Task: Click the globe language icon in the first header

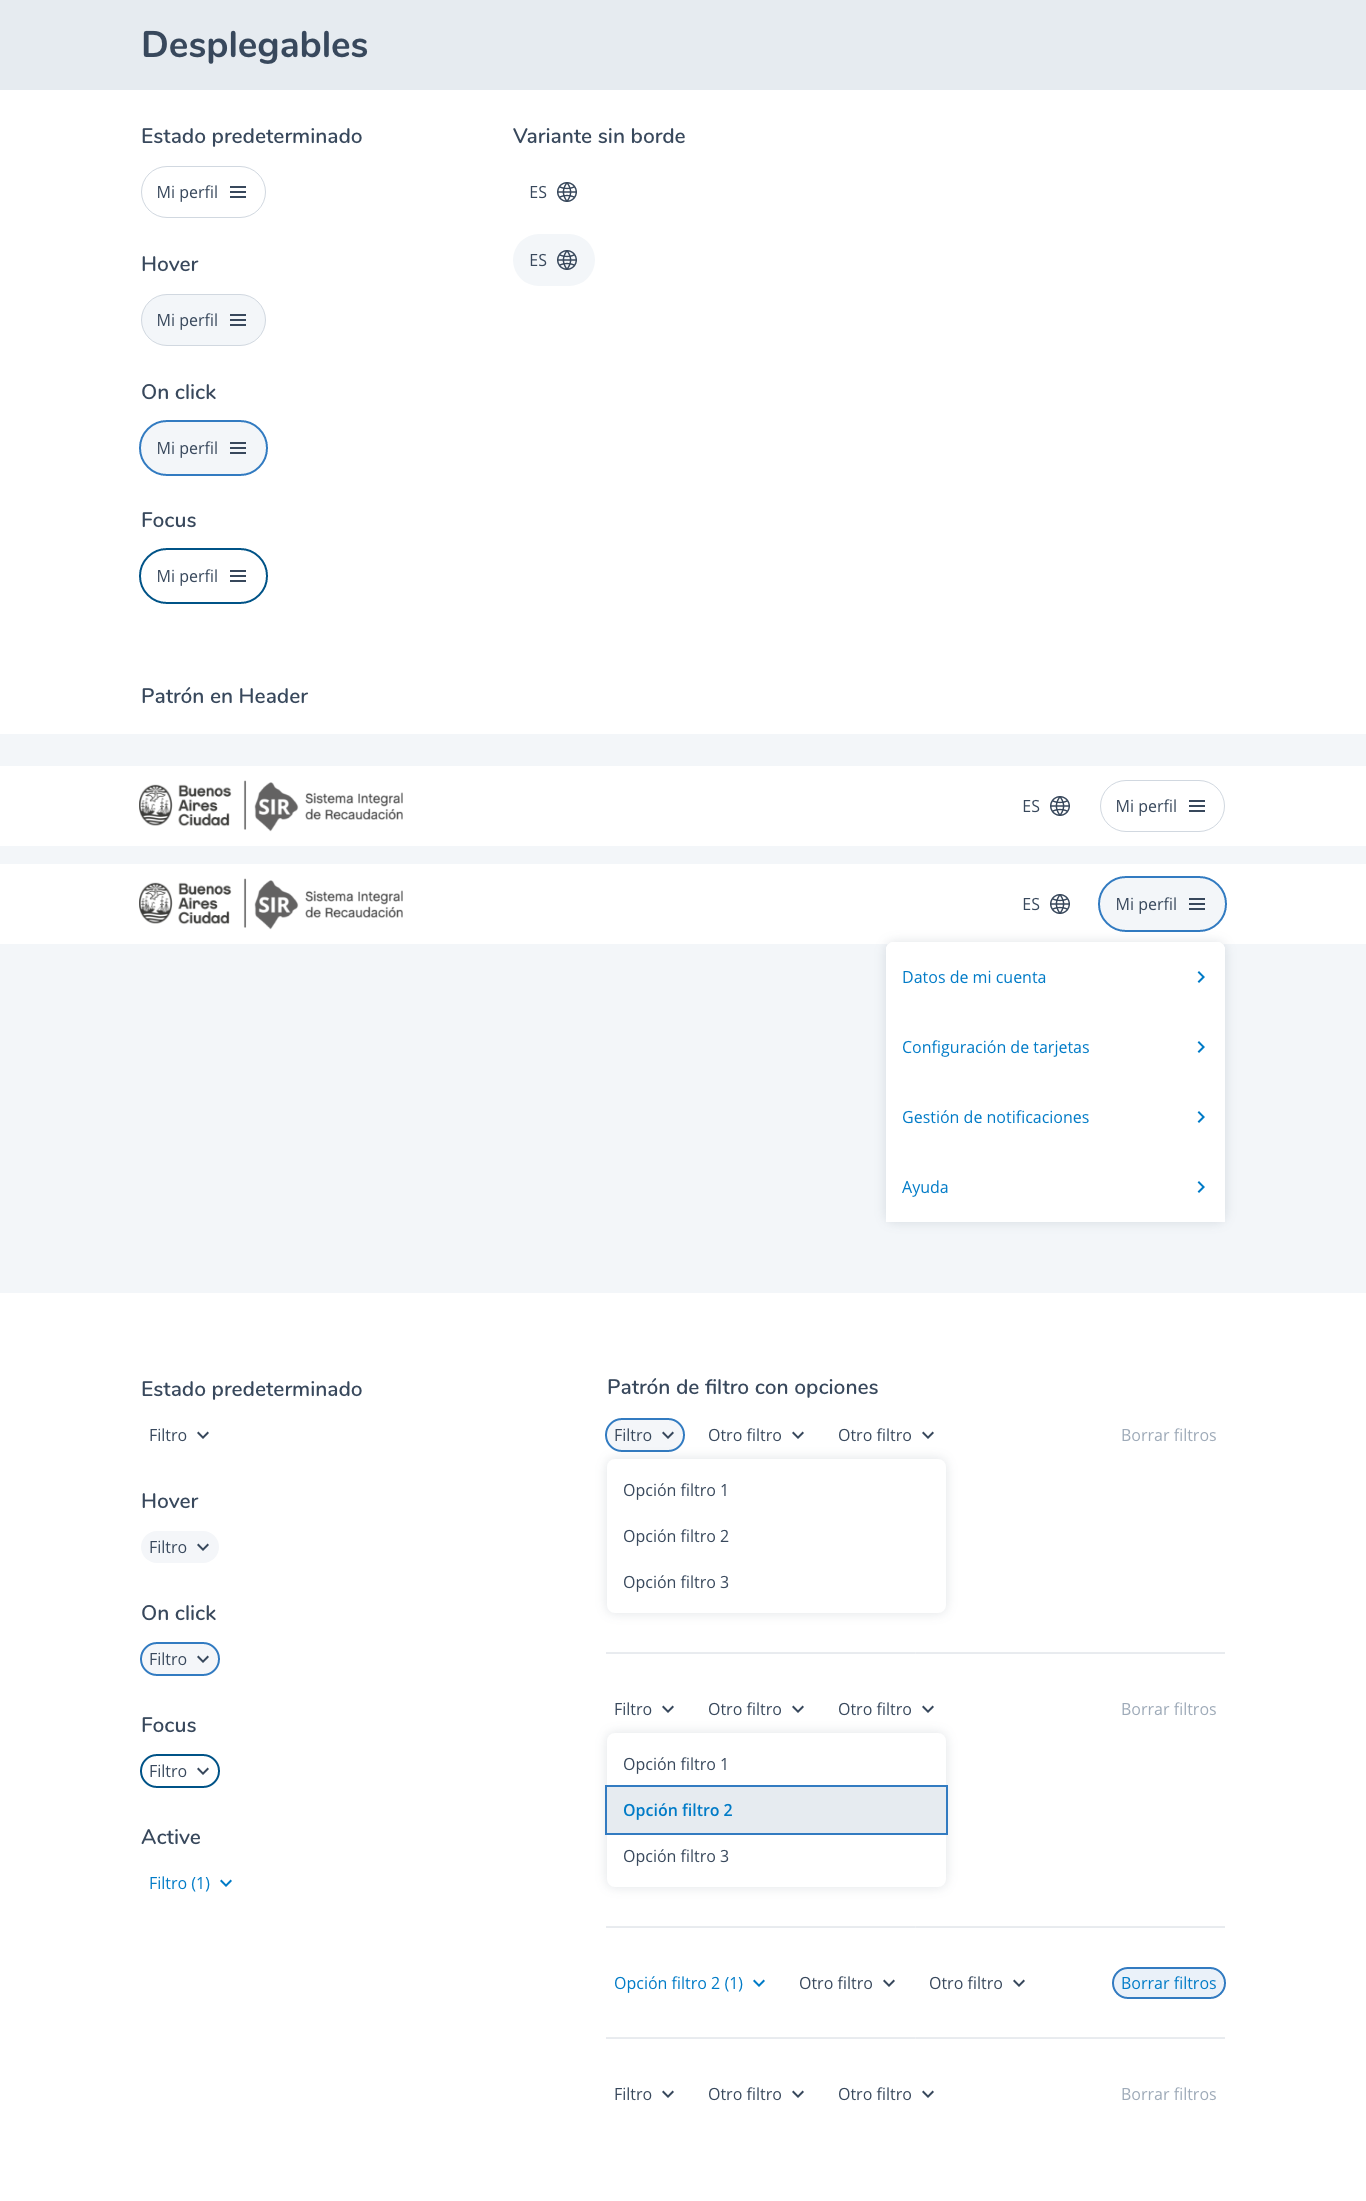Action: point(1060,806)
